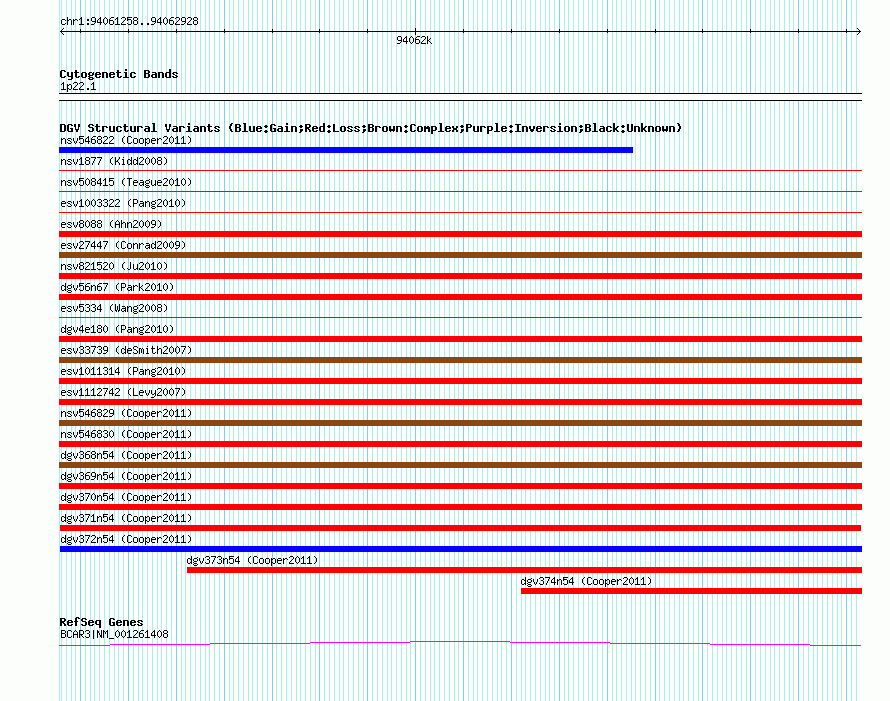Click the esv33739 (deSmith2007) label

click(126, 350)
